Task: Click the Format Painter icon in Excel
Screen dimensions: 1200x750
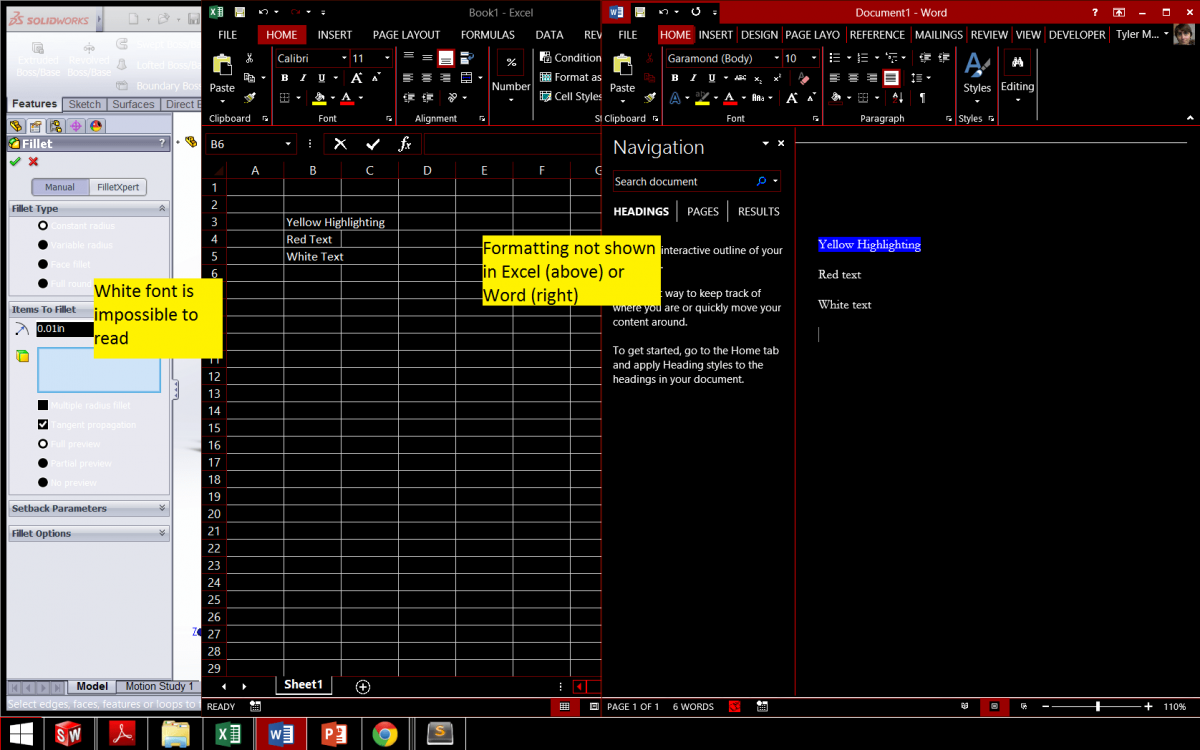Action: [x=250, y=98]
